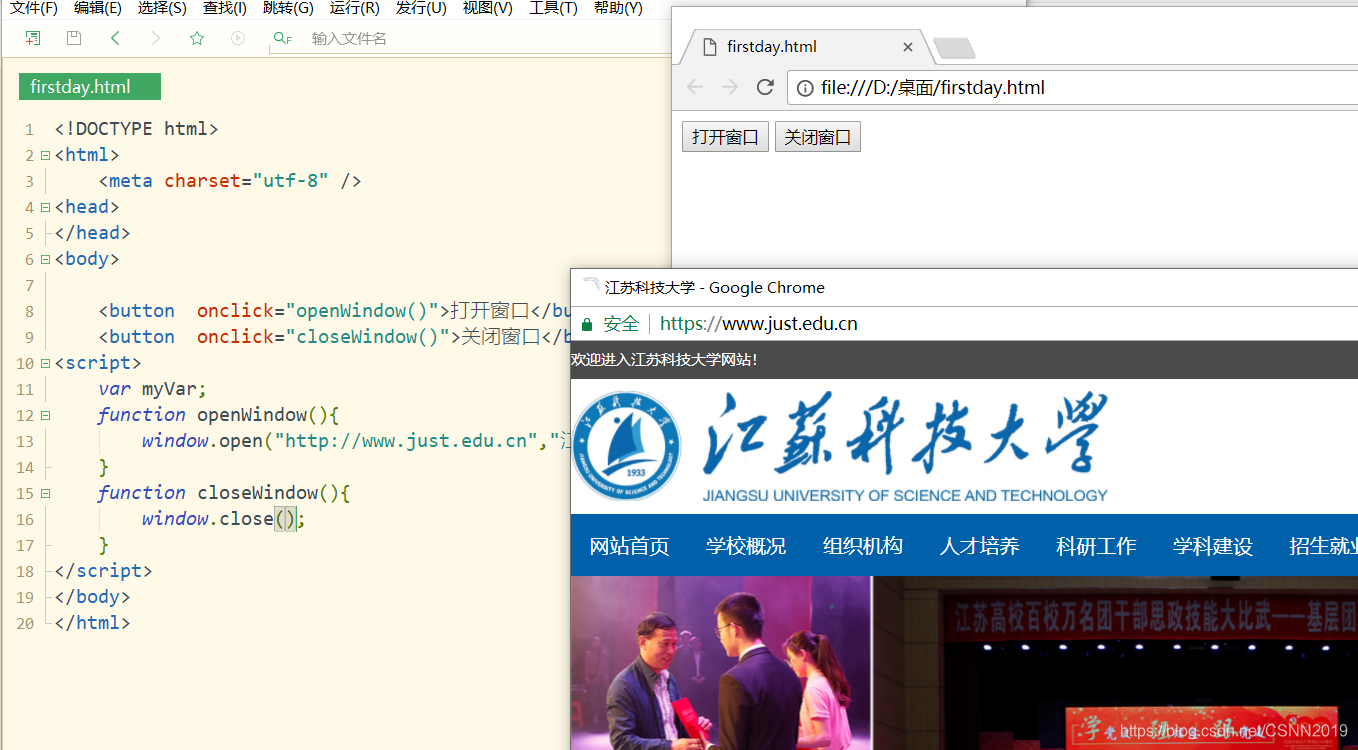This screenshot has height=750, width=1358.
Task: Collapse the html tag fold at line 2
Action: tap(45, 155)
